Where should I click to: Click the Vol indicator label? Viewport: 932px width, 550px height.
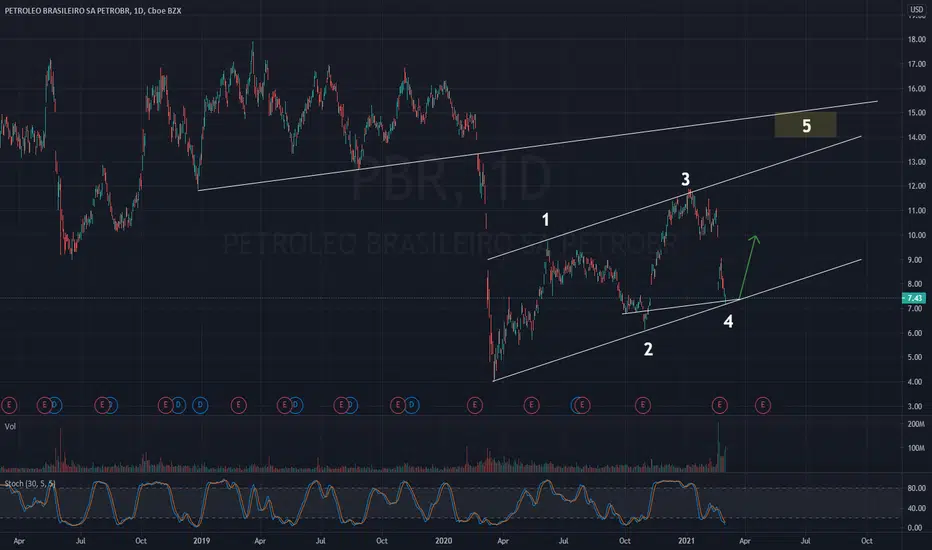pos(10,426)
